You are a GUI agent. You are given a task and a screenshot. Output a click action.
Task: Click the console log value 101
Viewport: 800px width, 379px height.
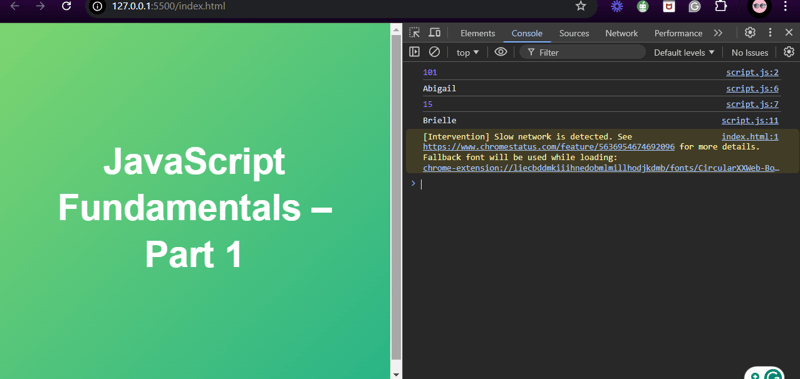coord(430,72)
